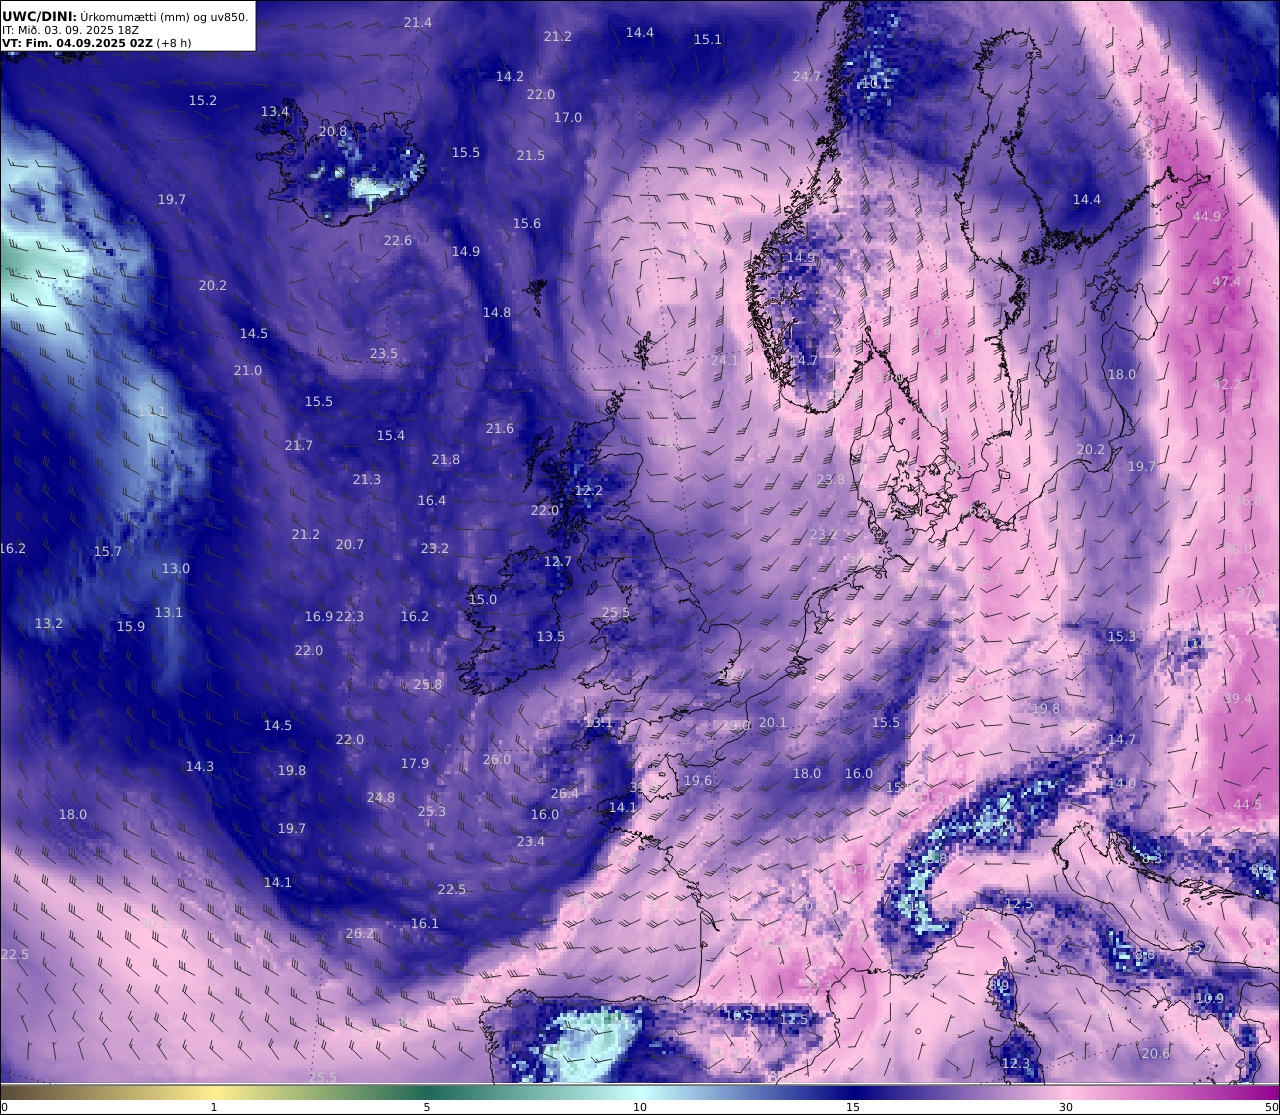Click the 19.6 value label
Screen dimensions: 1280x1115
pos(698,780)
